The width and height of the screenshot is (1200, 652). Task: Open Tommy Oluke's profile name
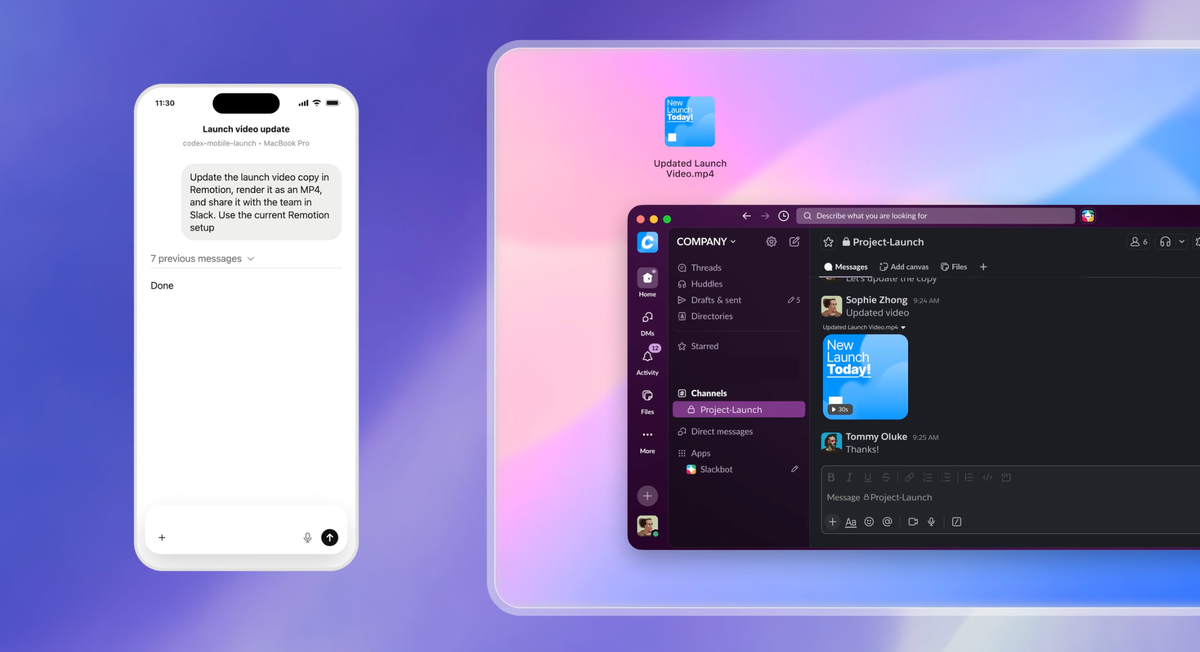click(x=876, y=437)
